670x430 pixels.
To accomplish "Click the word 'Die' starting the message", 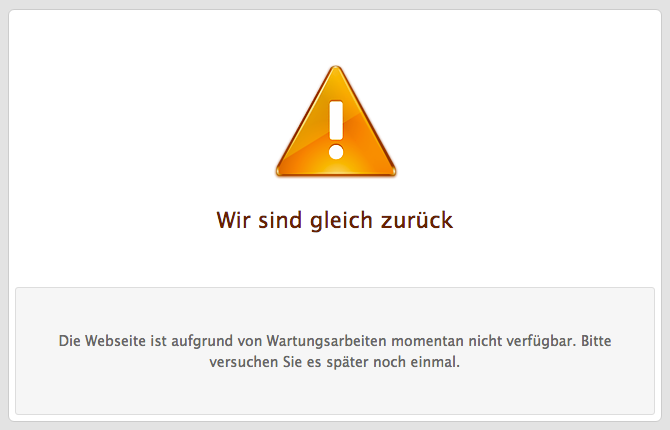I will [70, 341].
